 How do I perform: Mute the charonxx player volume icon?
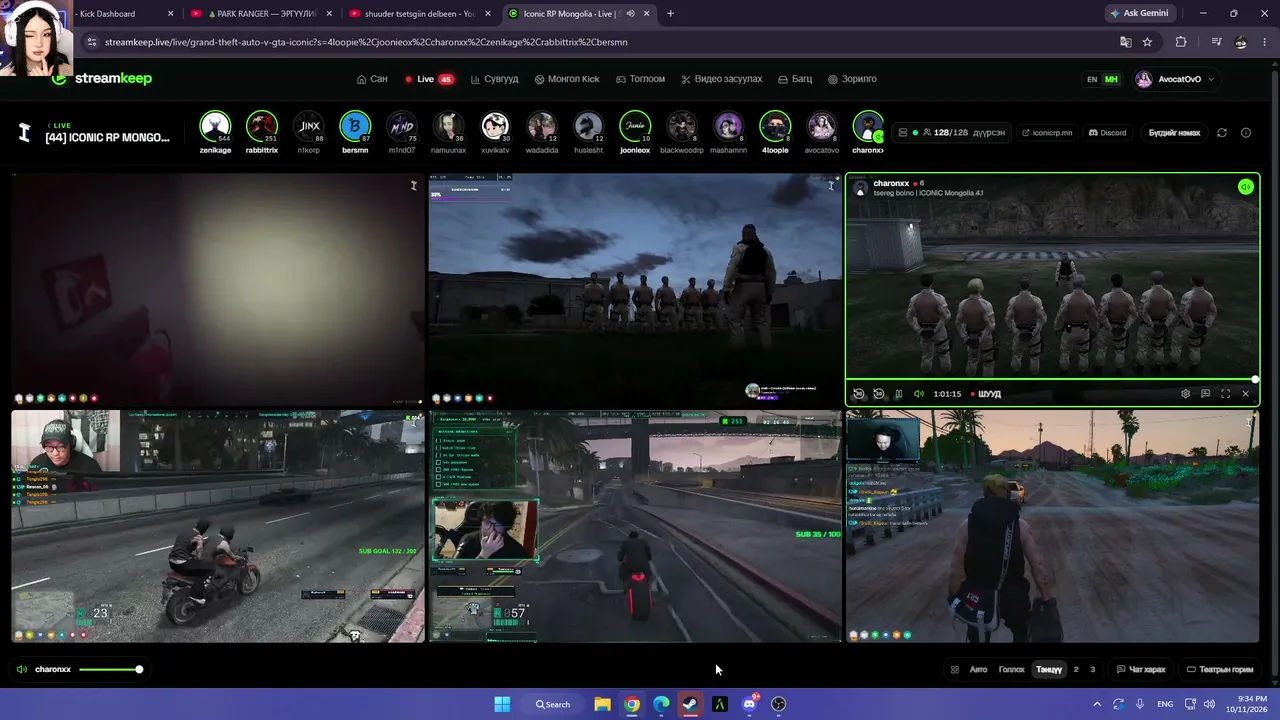point(919,394)
